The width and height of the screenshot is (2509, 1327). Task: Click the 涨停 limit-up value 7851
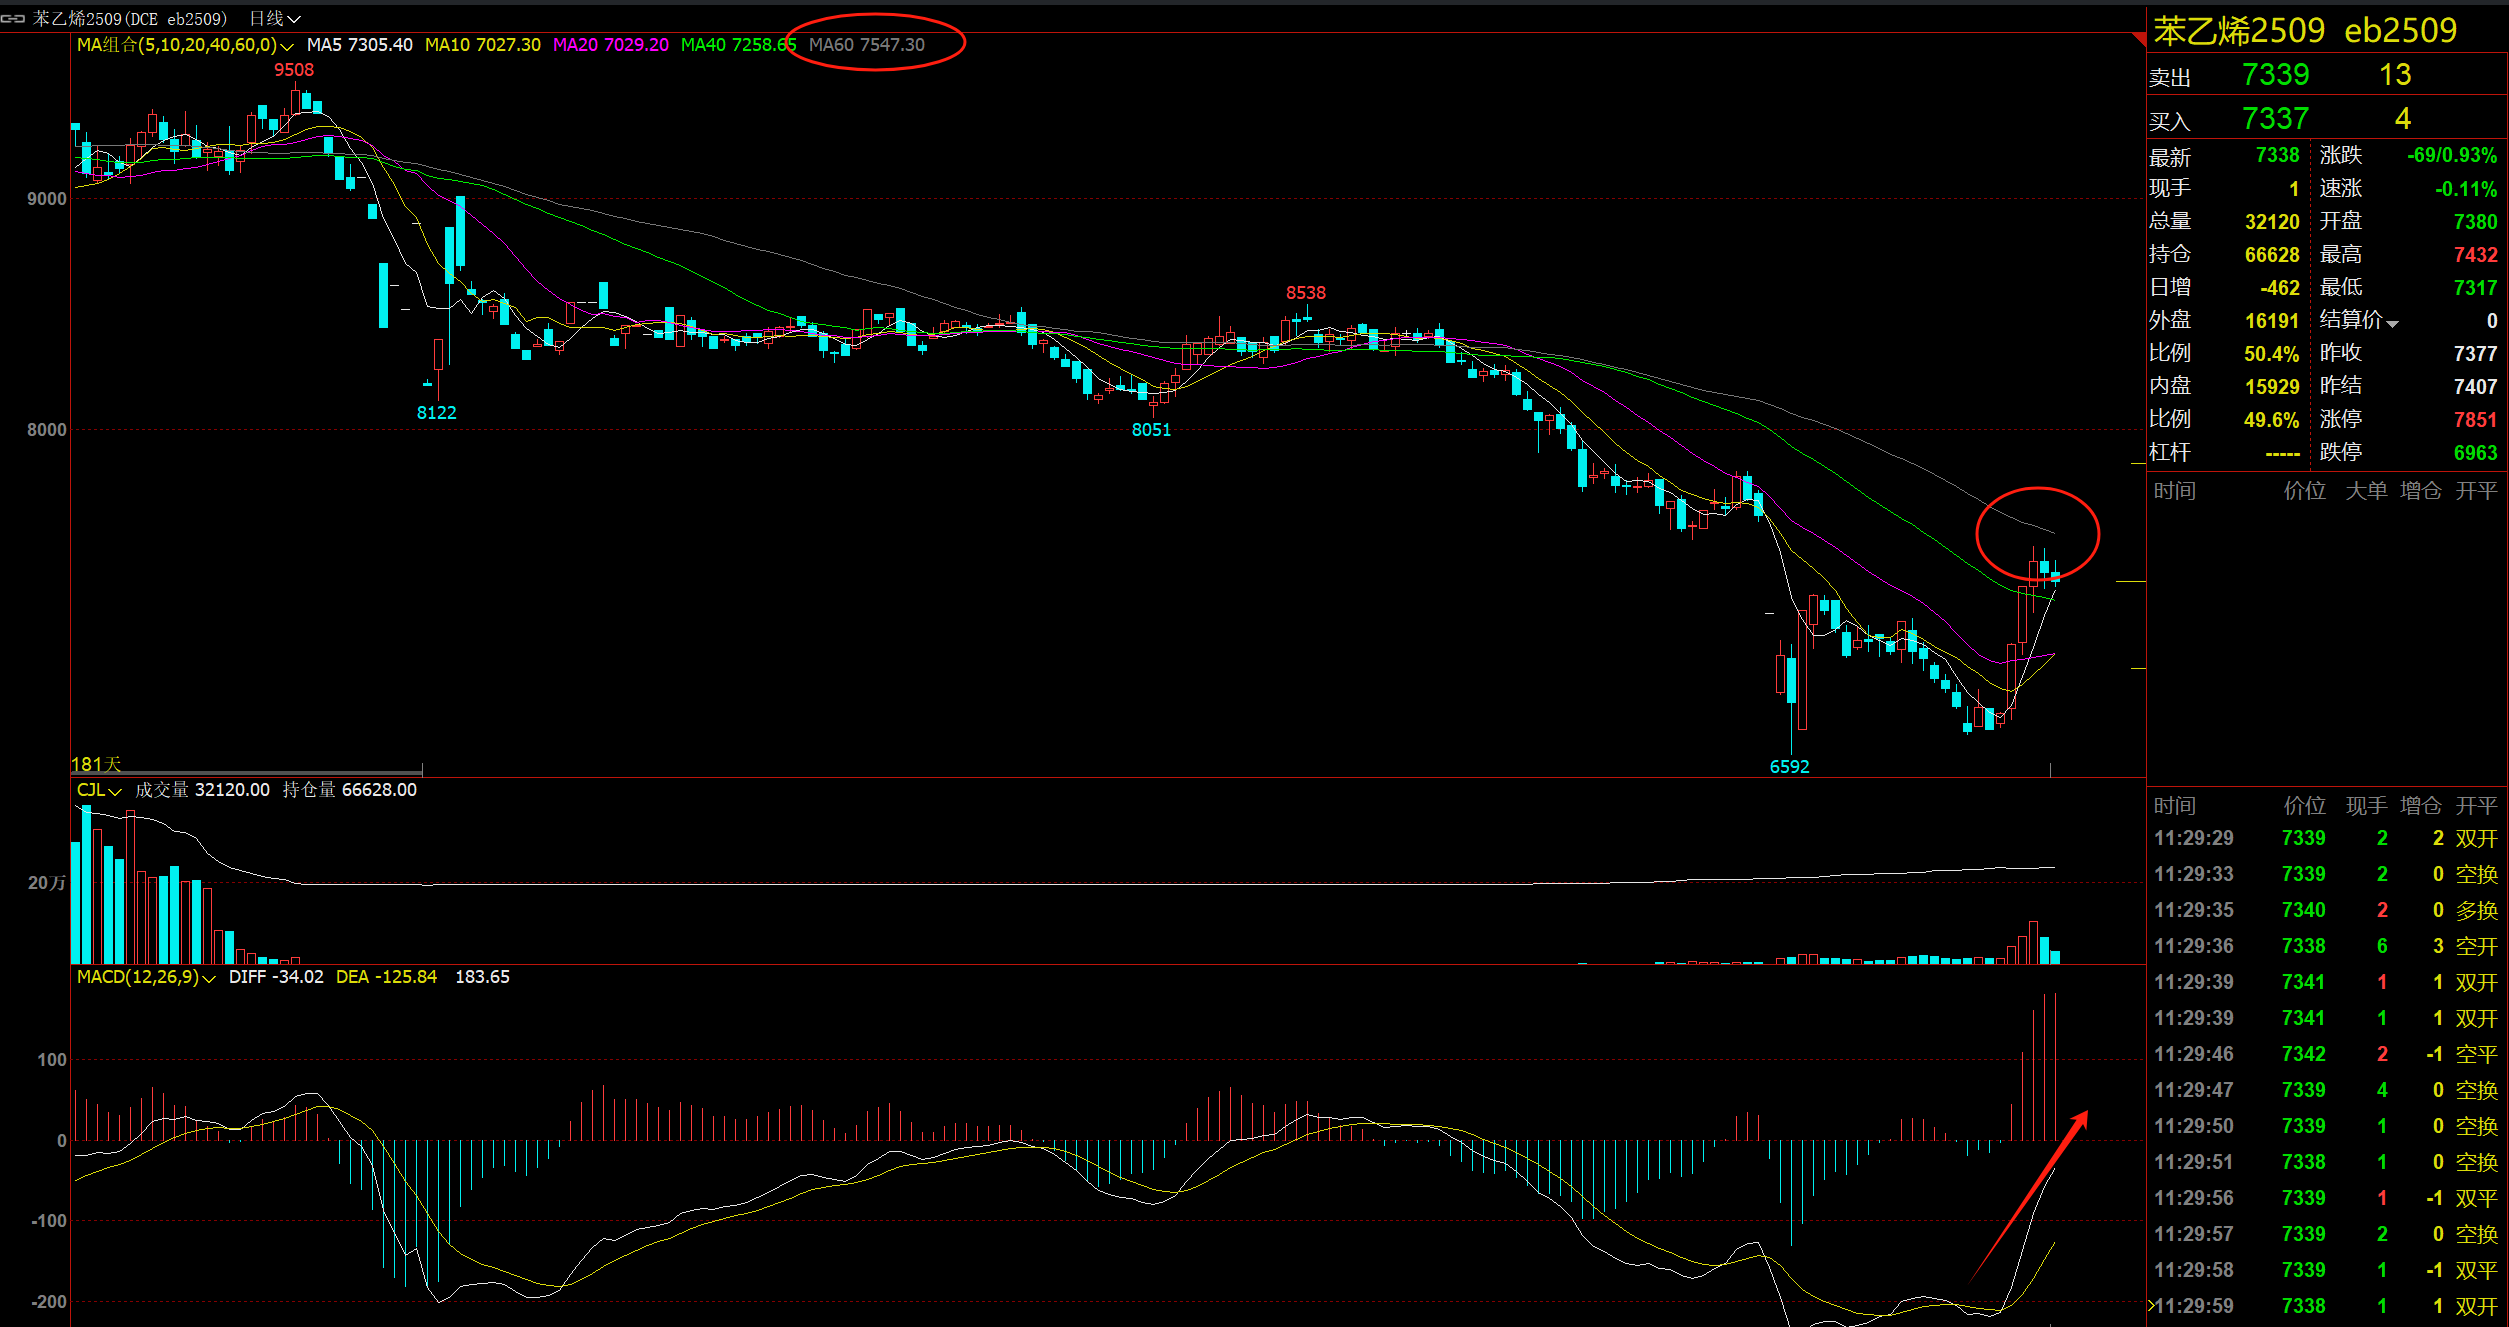coord(2475,420)
